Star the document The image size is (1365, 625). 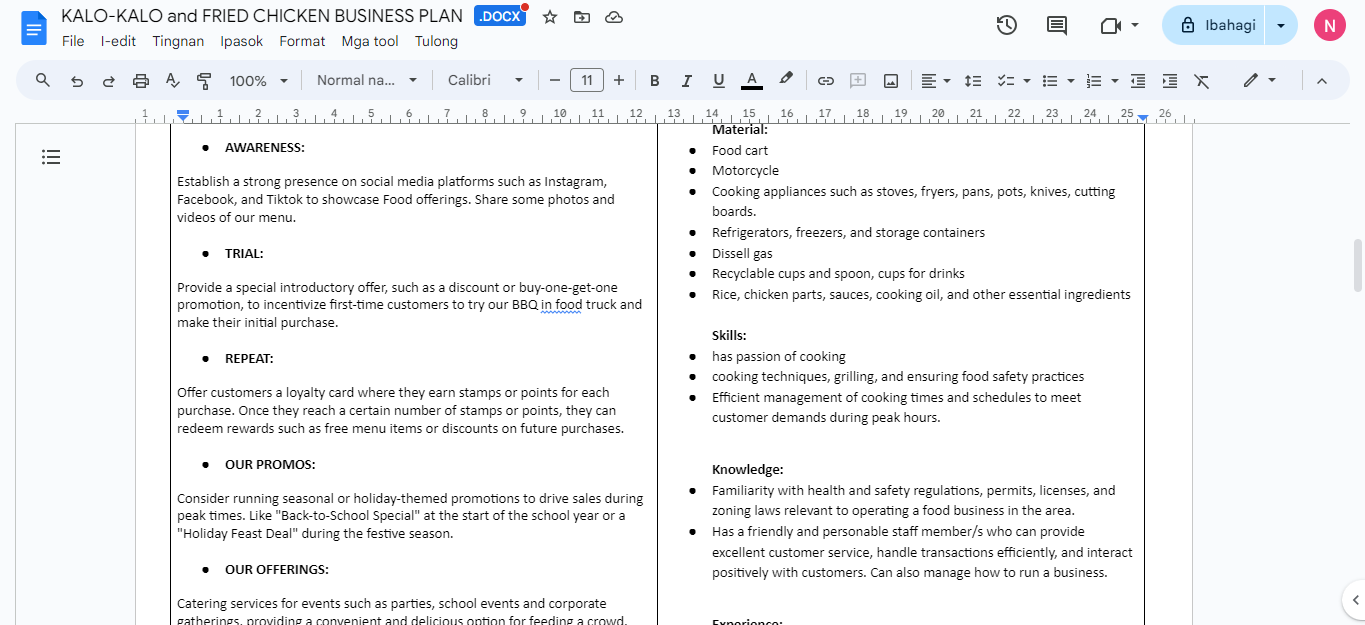pyautogui.click(x=549, y=17)
